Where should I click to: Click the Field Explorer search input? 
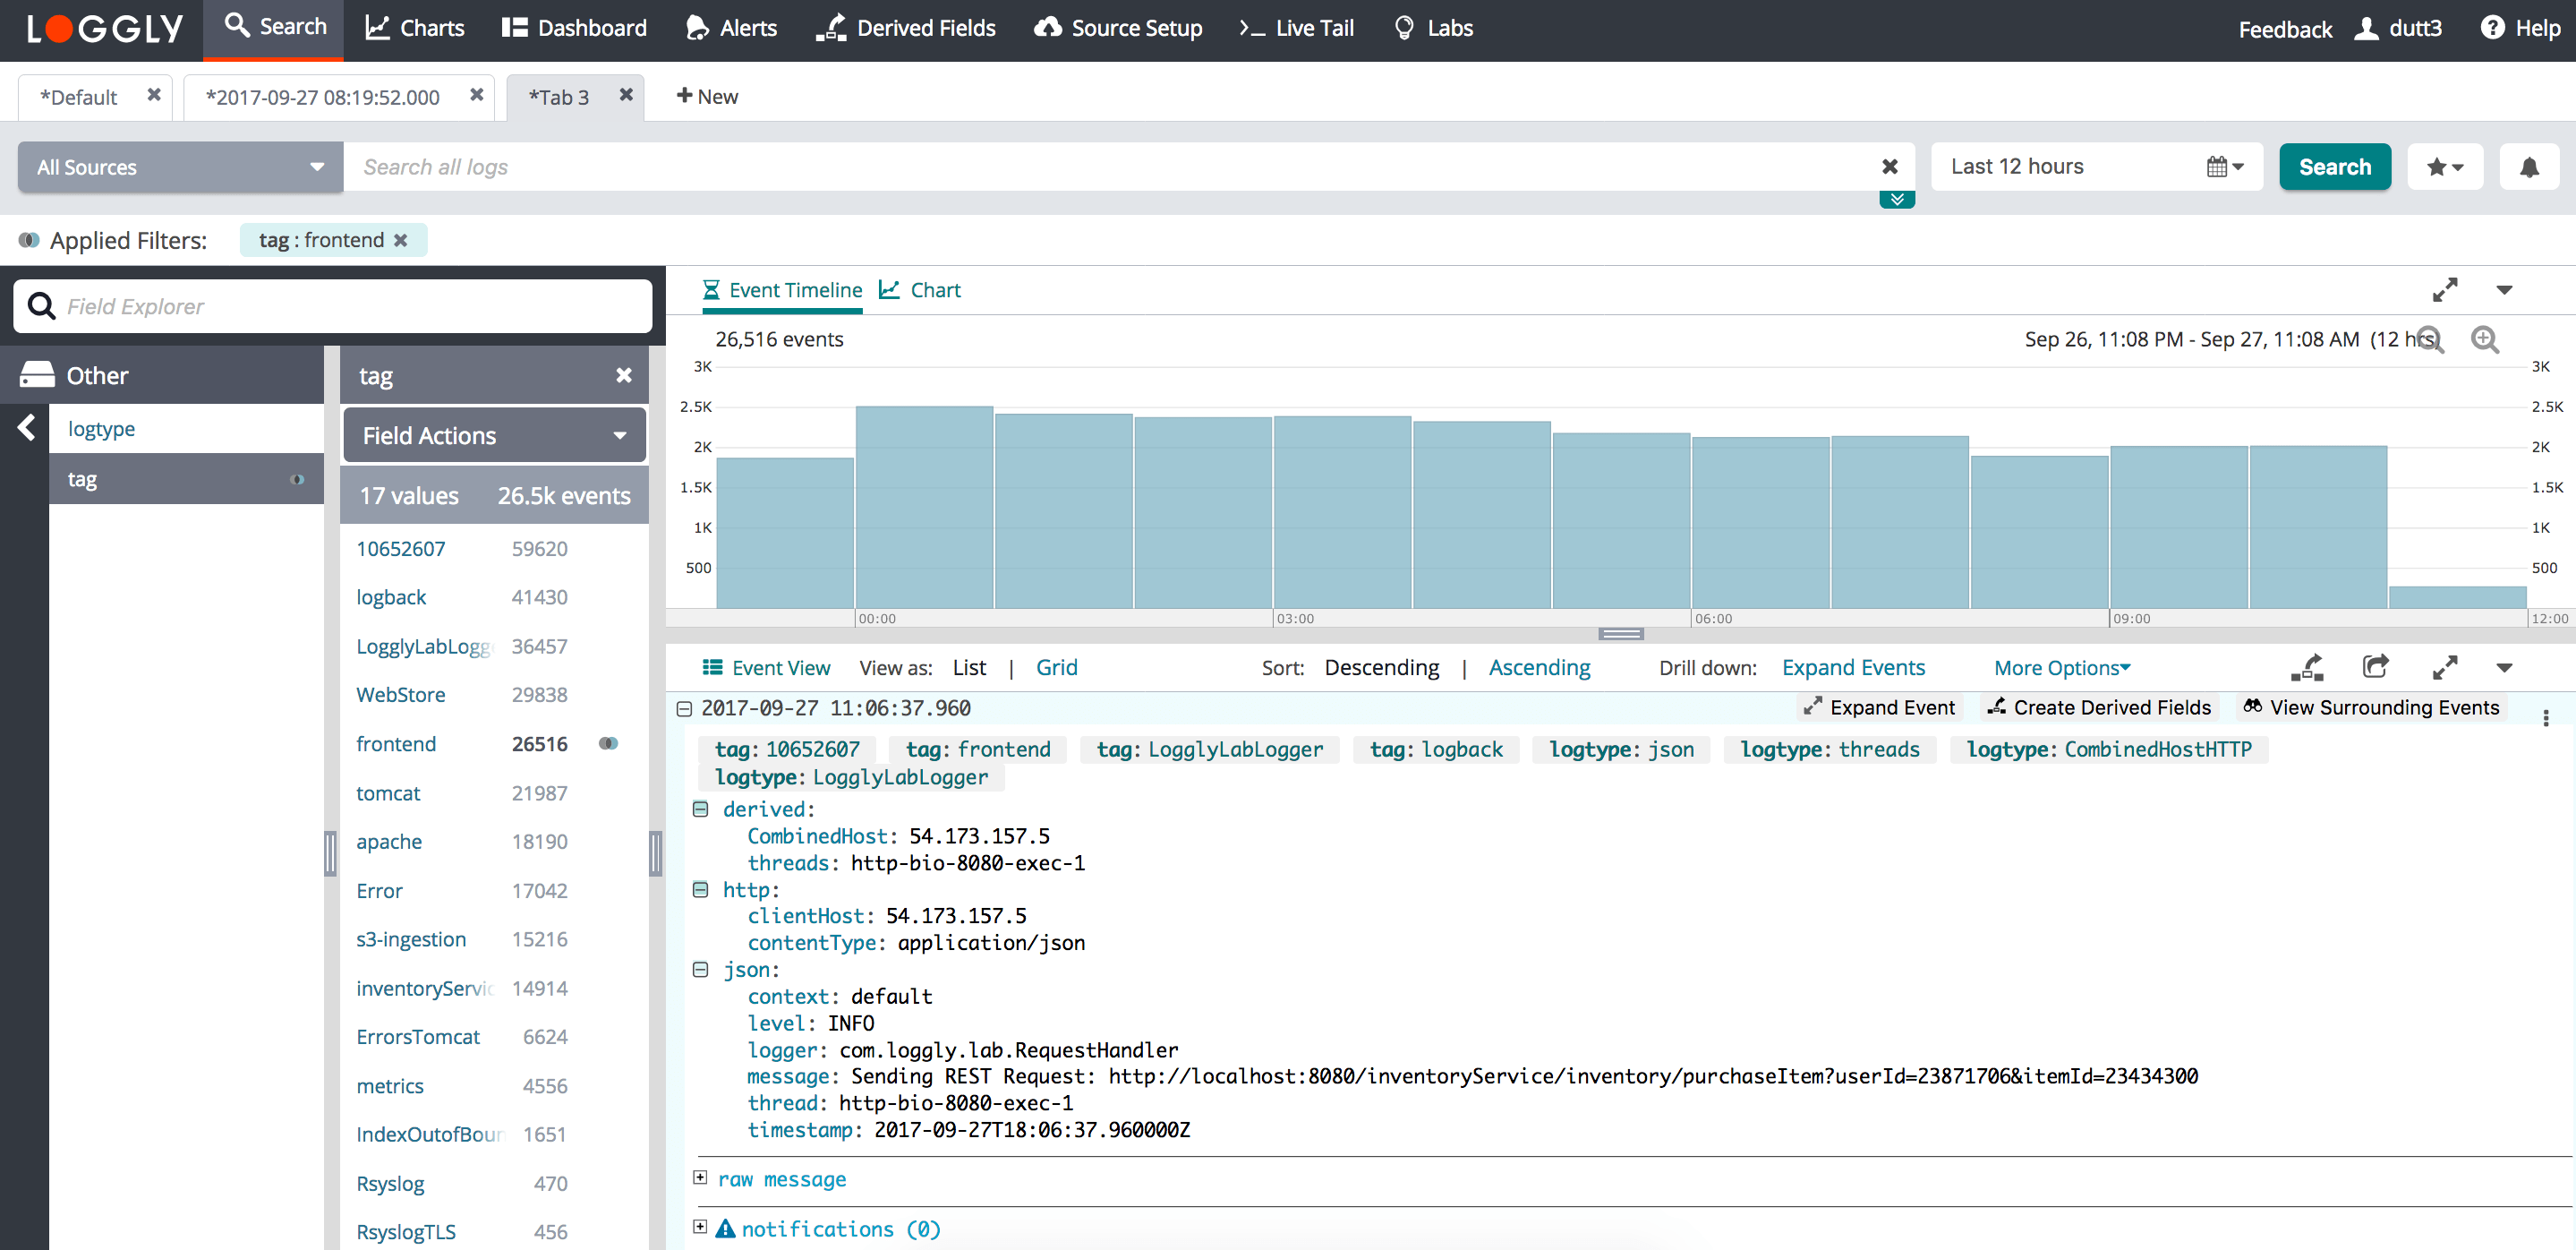pyautogui.click(x=340, y=306)
